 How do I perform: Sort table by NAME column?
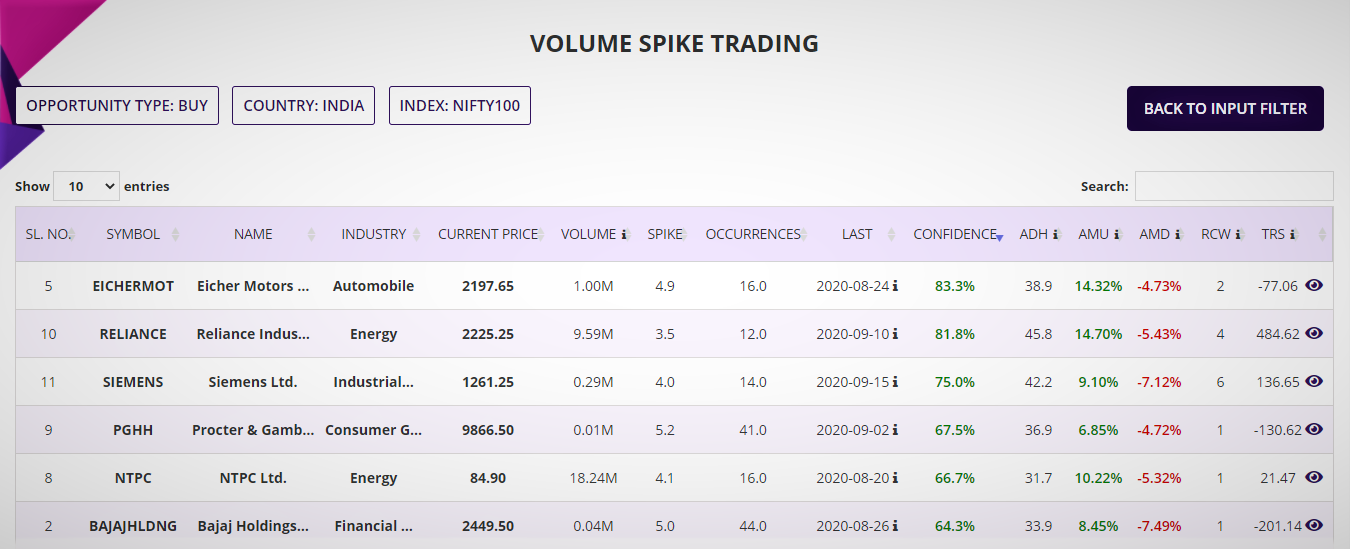[253, 234]
